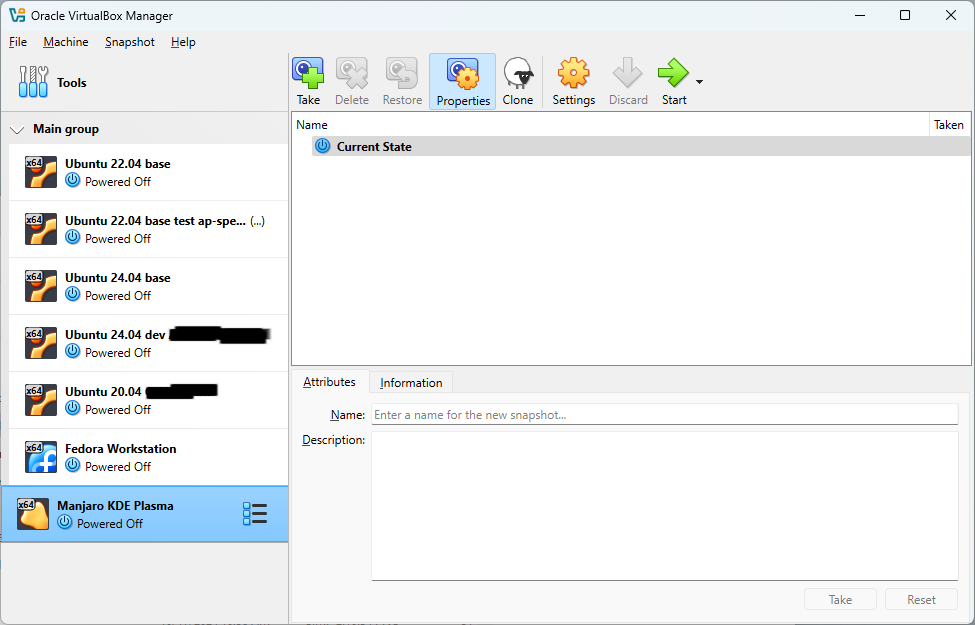Click the Fedora Workstation name text
Image resolution: width=975 pixels, height=625 pixels.
click(121, 448)
